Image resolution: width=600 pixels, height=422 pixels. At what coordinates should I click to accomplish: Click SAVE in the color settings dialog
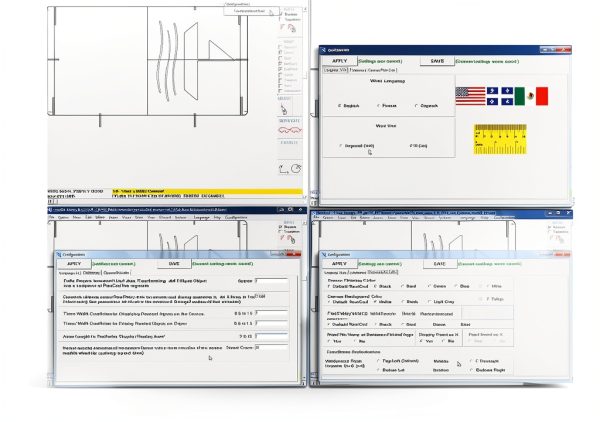(440, 264)
